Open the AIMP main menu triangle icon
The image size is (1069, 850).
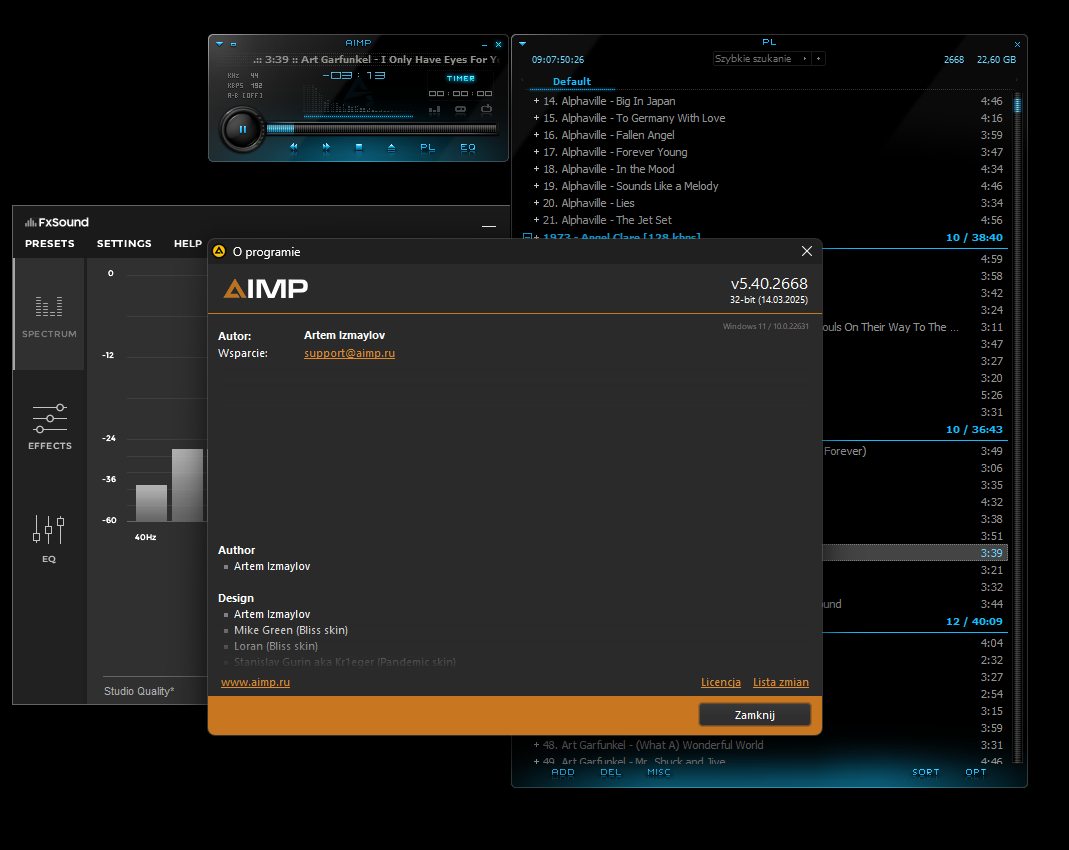[x=220, y=44]
